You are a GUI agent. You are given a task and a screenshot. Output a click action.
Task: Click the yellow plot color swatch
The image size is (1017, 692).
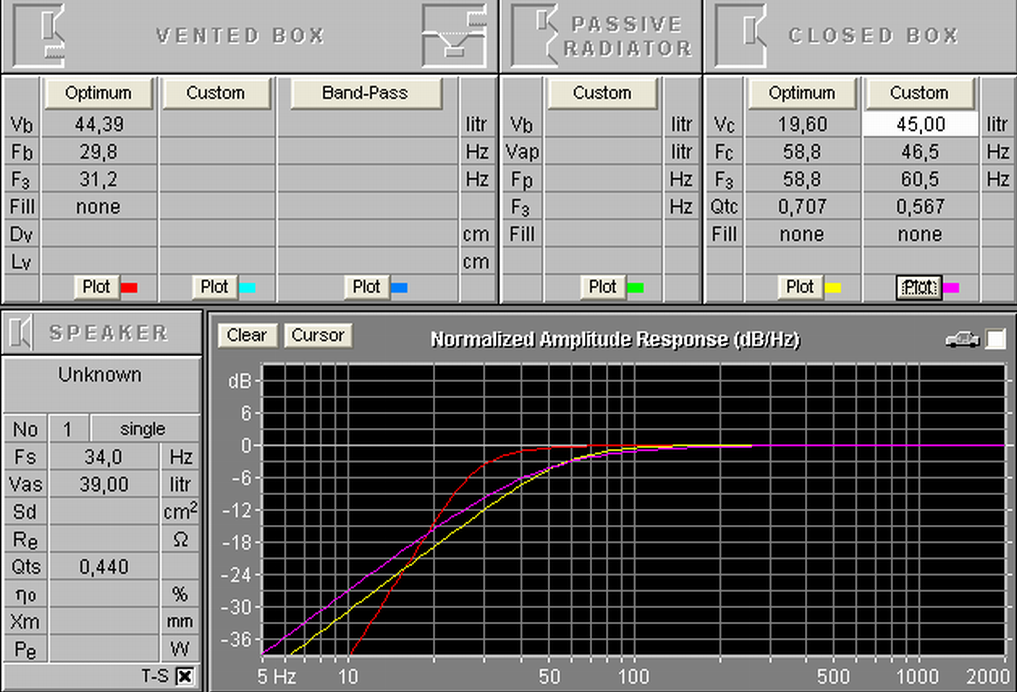[833, 287]
